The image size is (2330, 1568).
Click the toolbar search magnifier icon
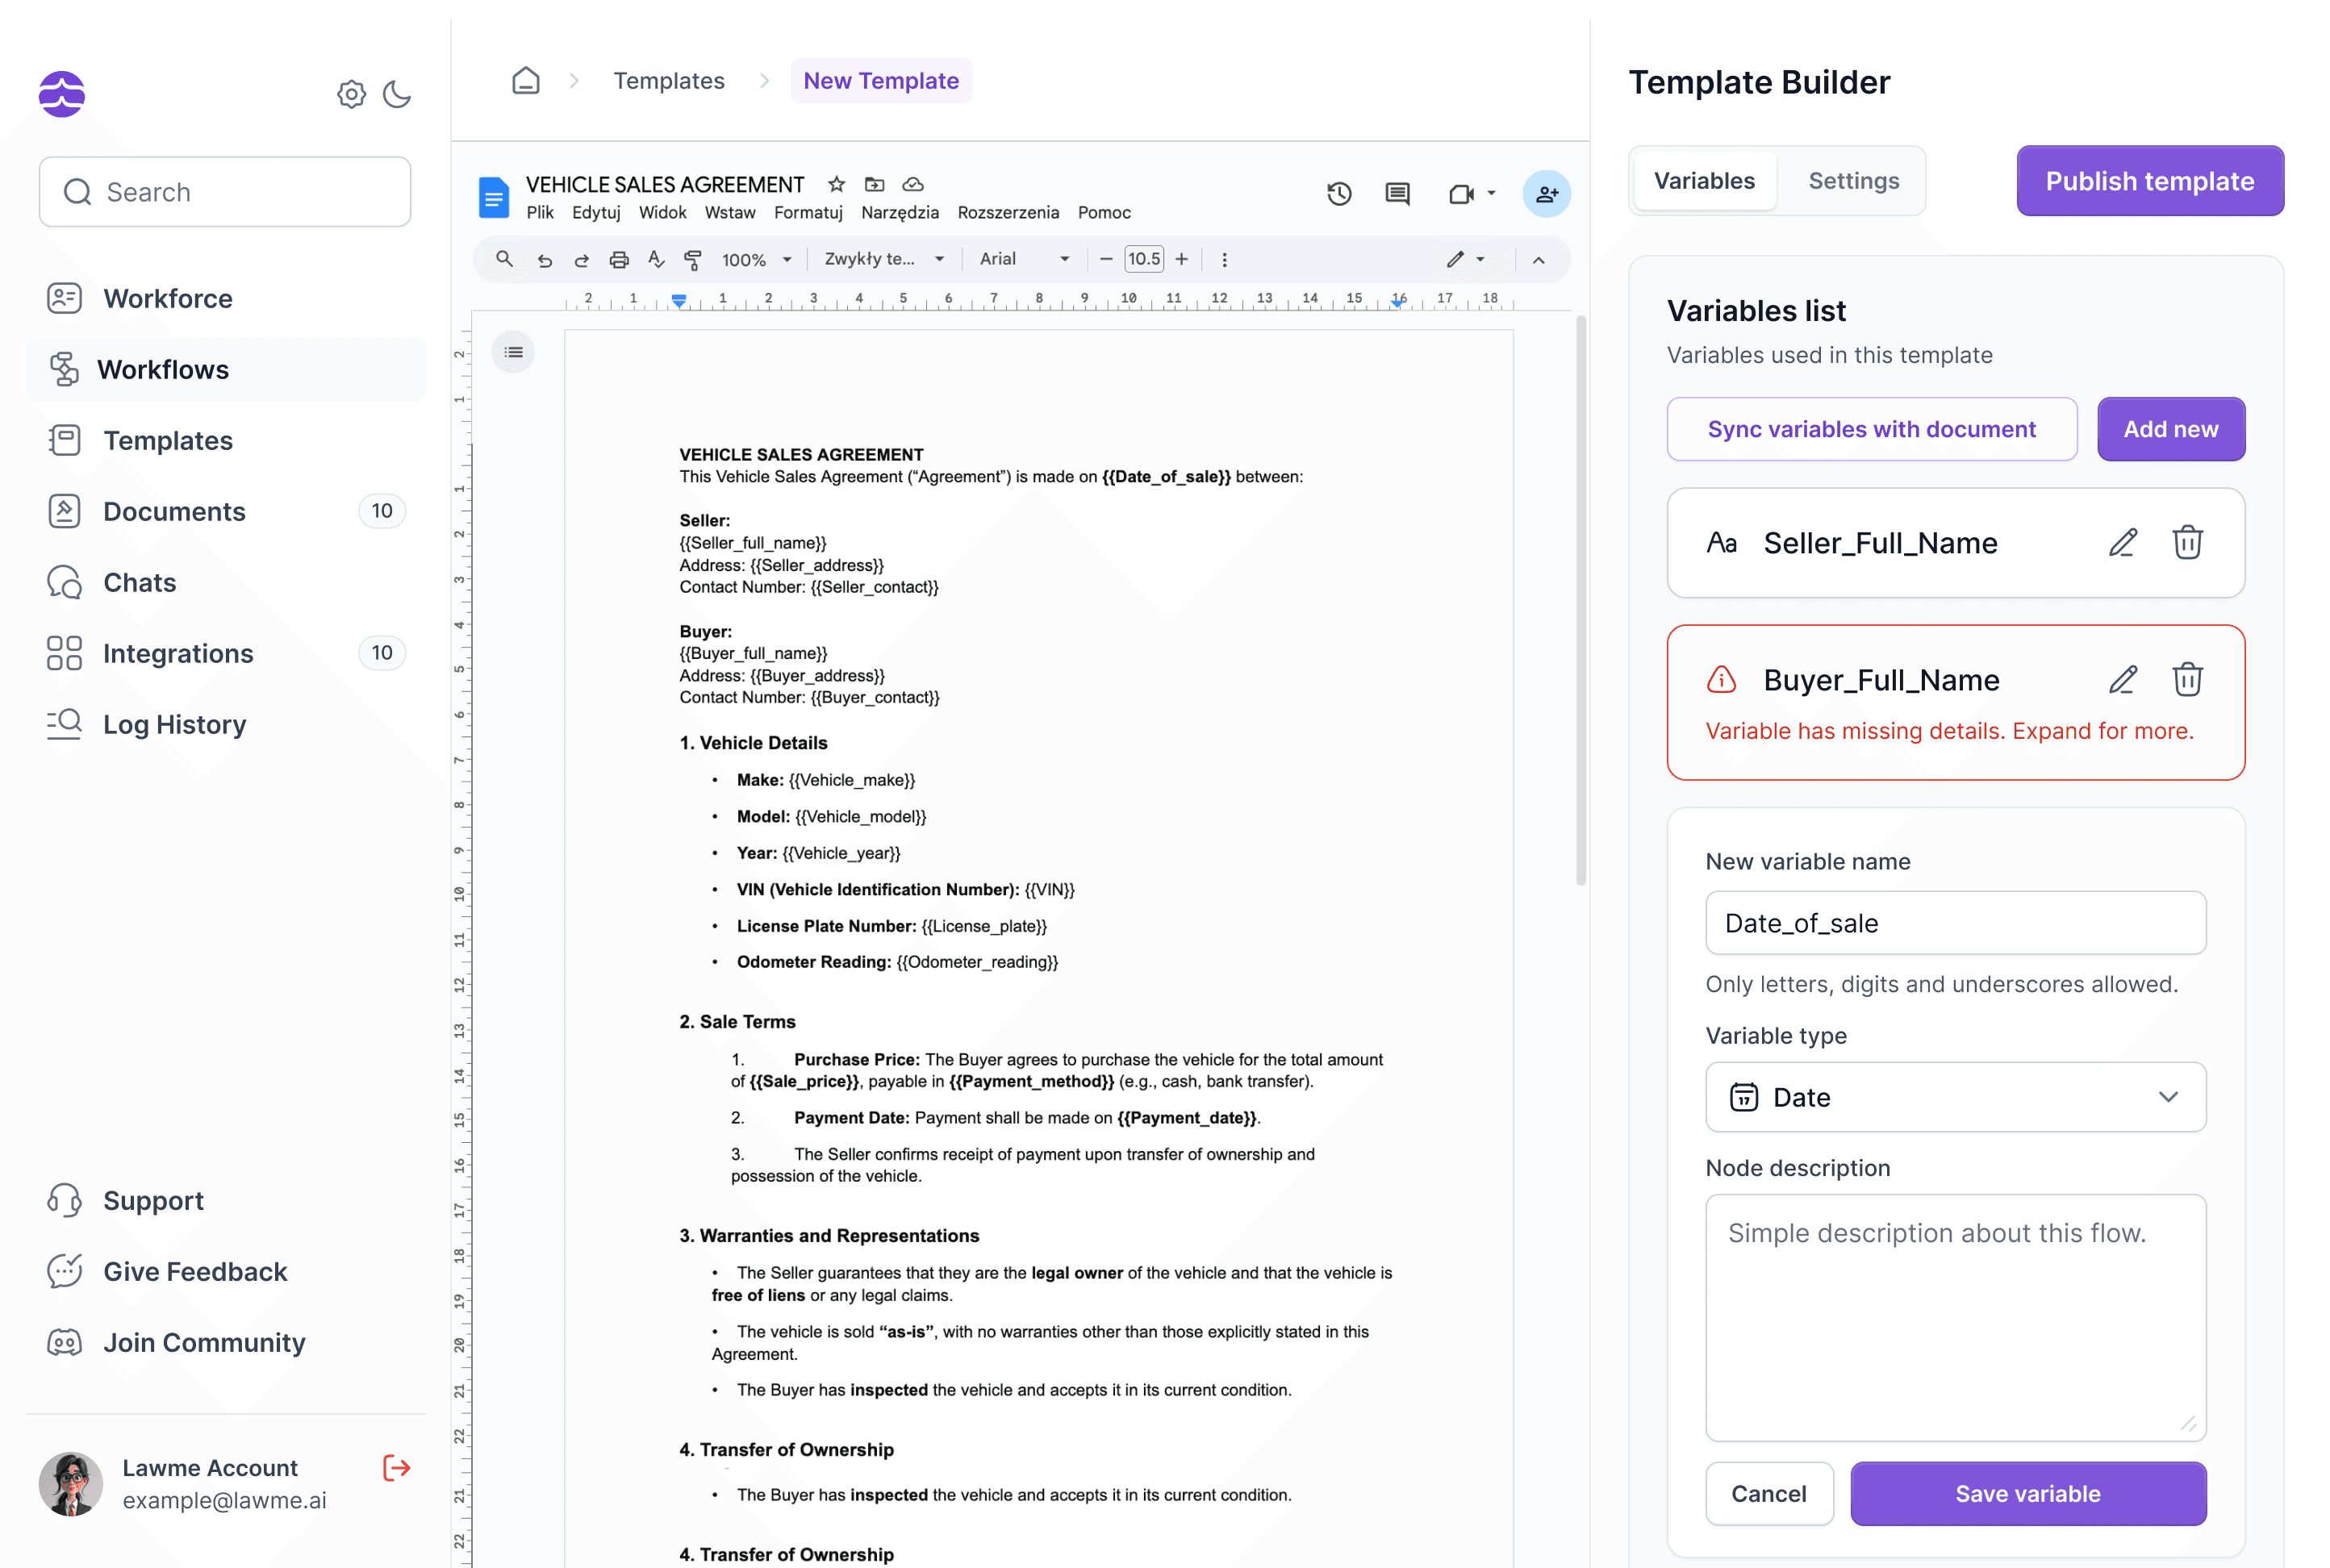click(x=504, y=259)
